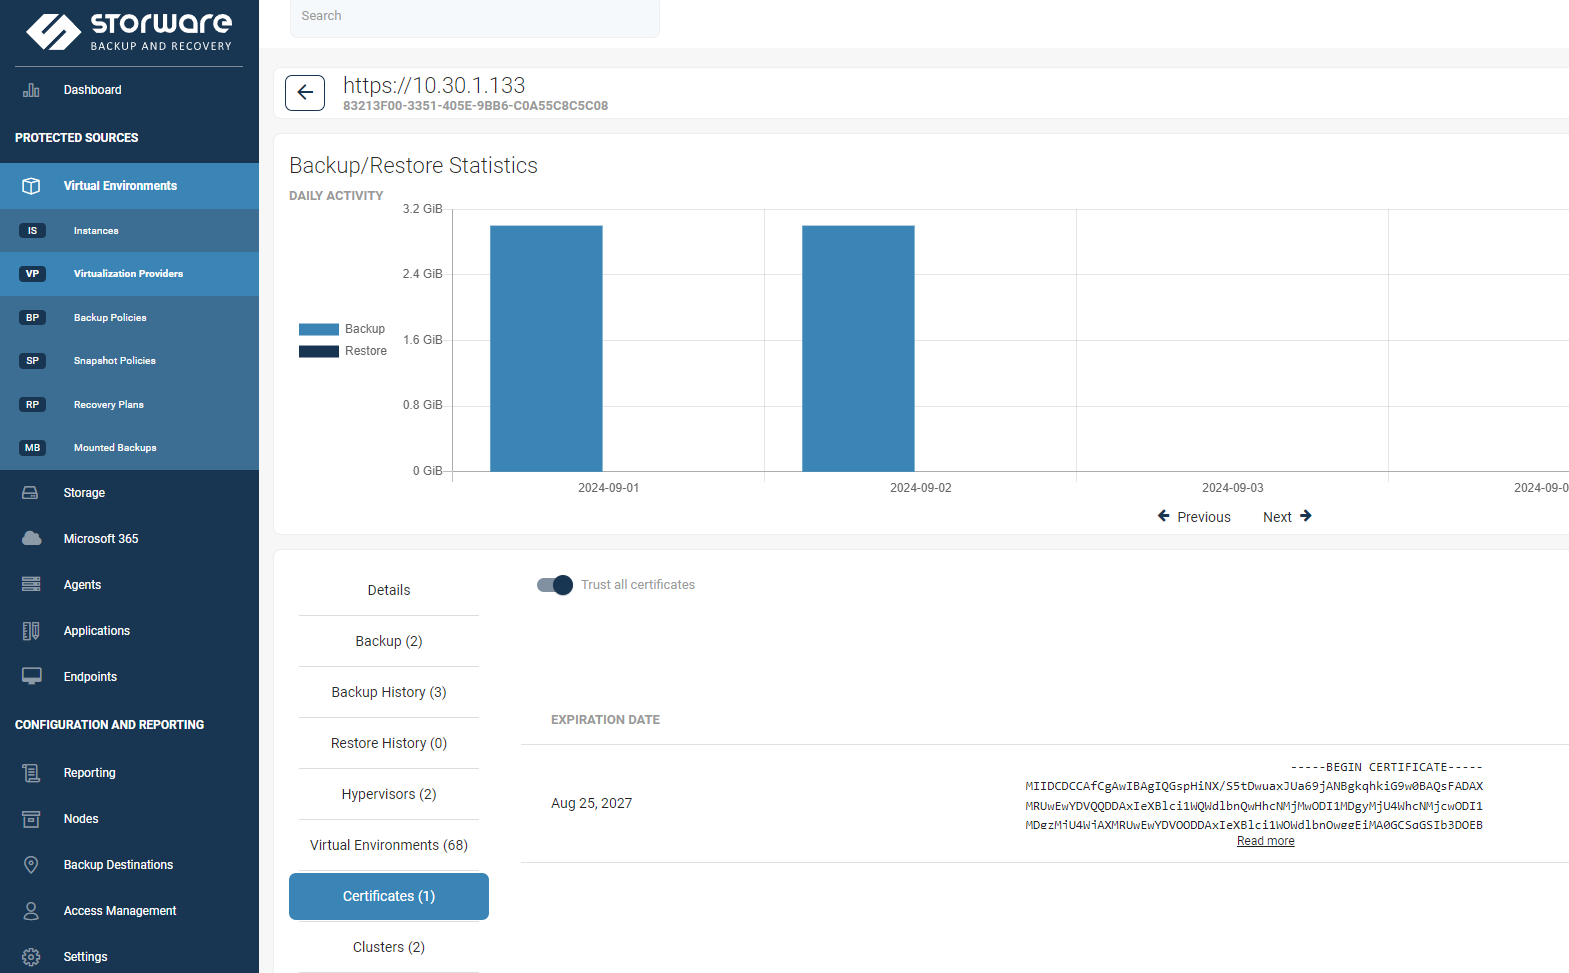Click the Next pagination label
The width and height of the screenshot is (1569, 973).
point(1277,517)
